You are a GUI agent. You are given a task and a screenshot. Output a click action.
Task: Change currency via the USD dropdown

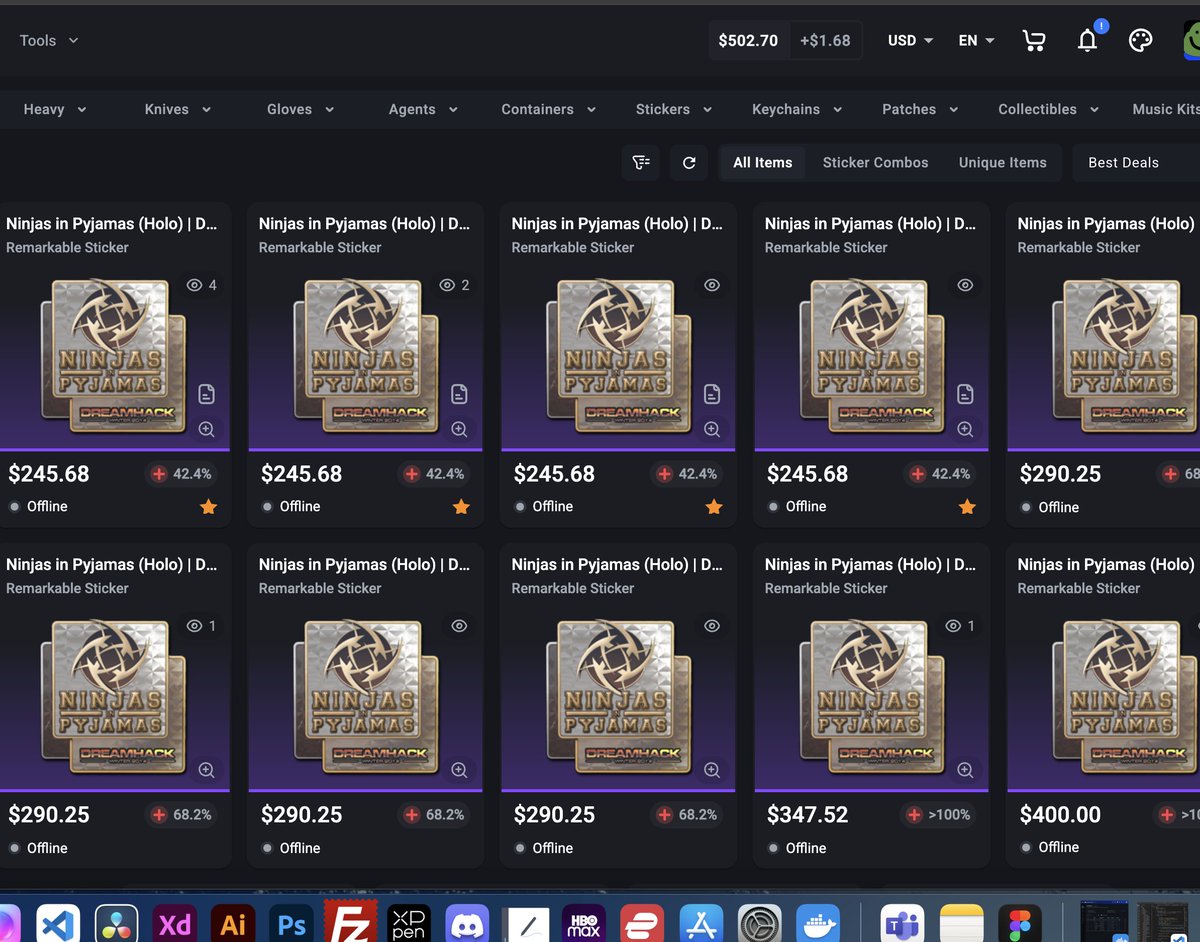(908, 40)
